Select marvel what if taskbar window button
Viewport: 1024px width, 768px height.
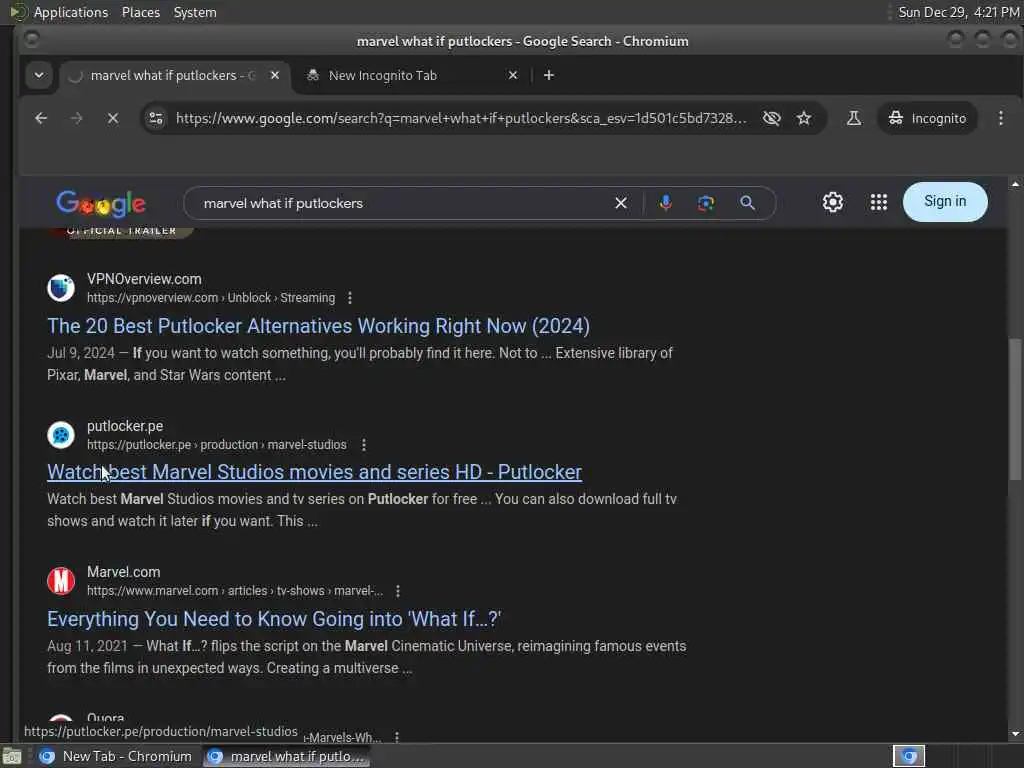(x=287, y=756)
